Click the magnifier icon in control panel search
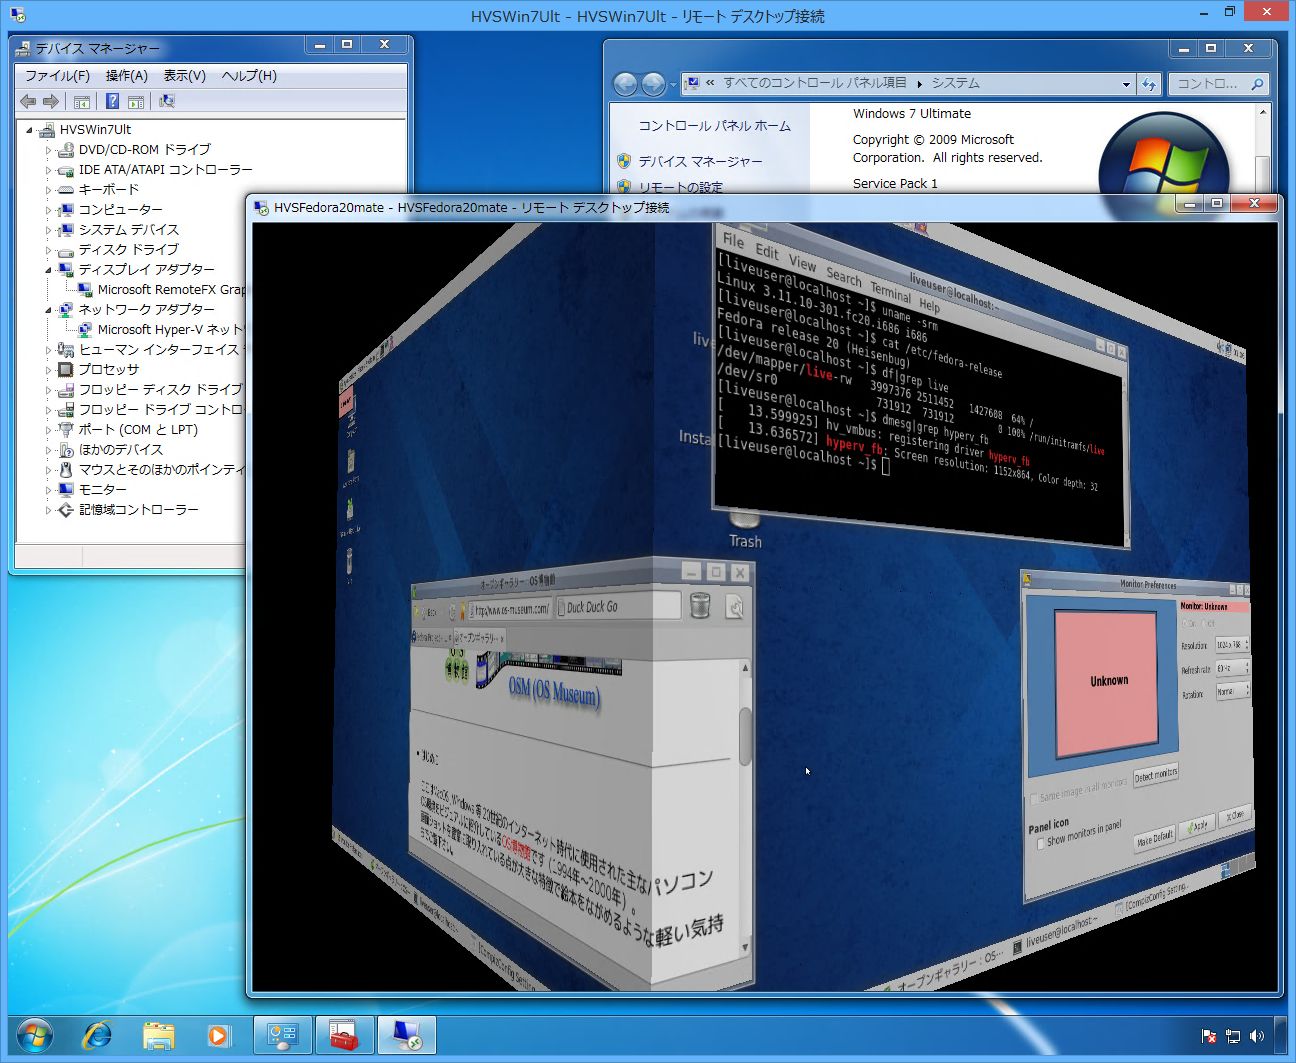This screenshot has width=1296, height=1063. click(1258, 84)
